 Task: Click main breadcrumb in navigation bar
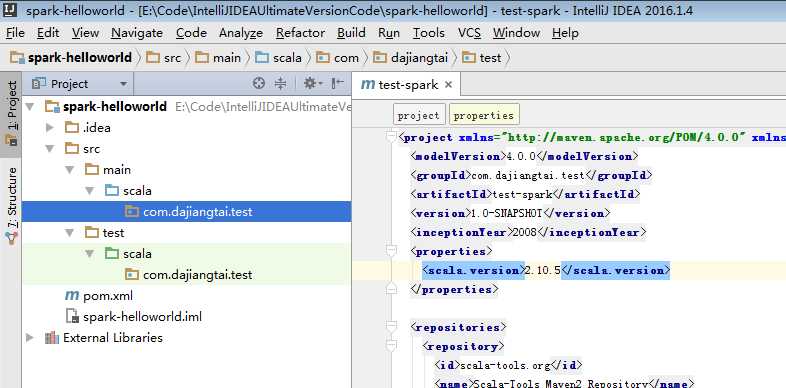pos(218,58)
